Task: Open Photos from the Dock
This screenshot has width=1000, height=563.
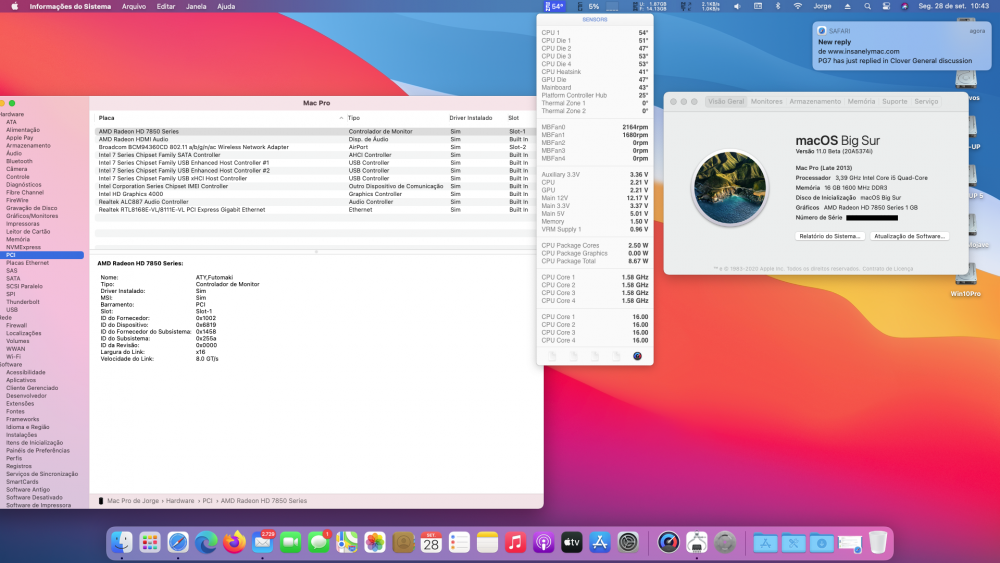Action: click(x=374, y=543)
